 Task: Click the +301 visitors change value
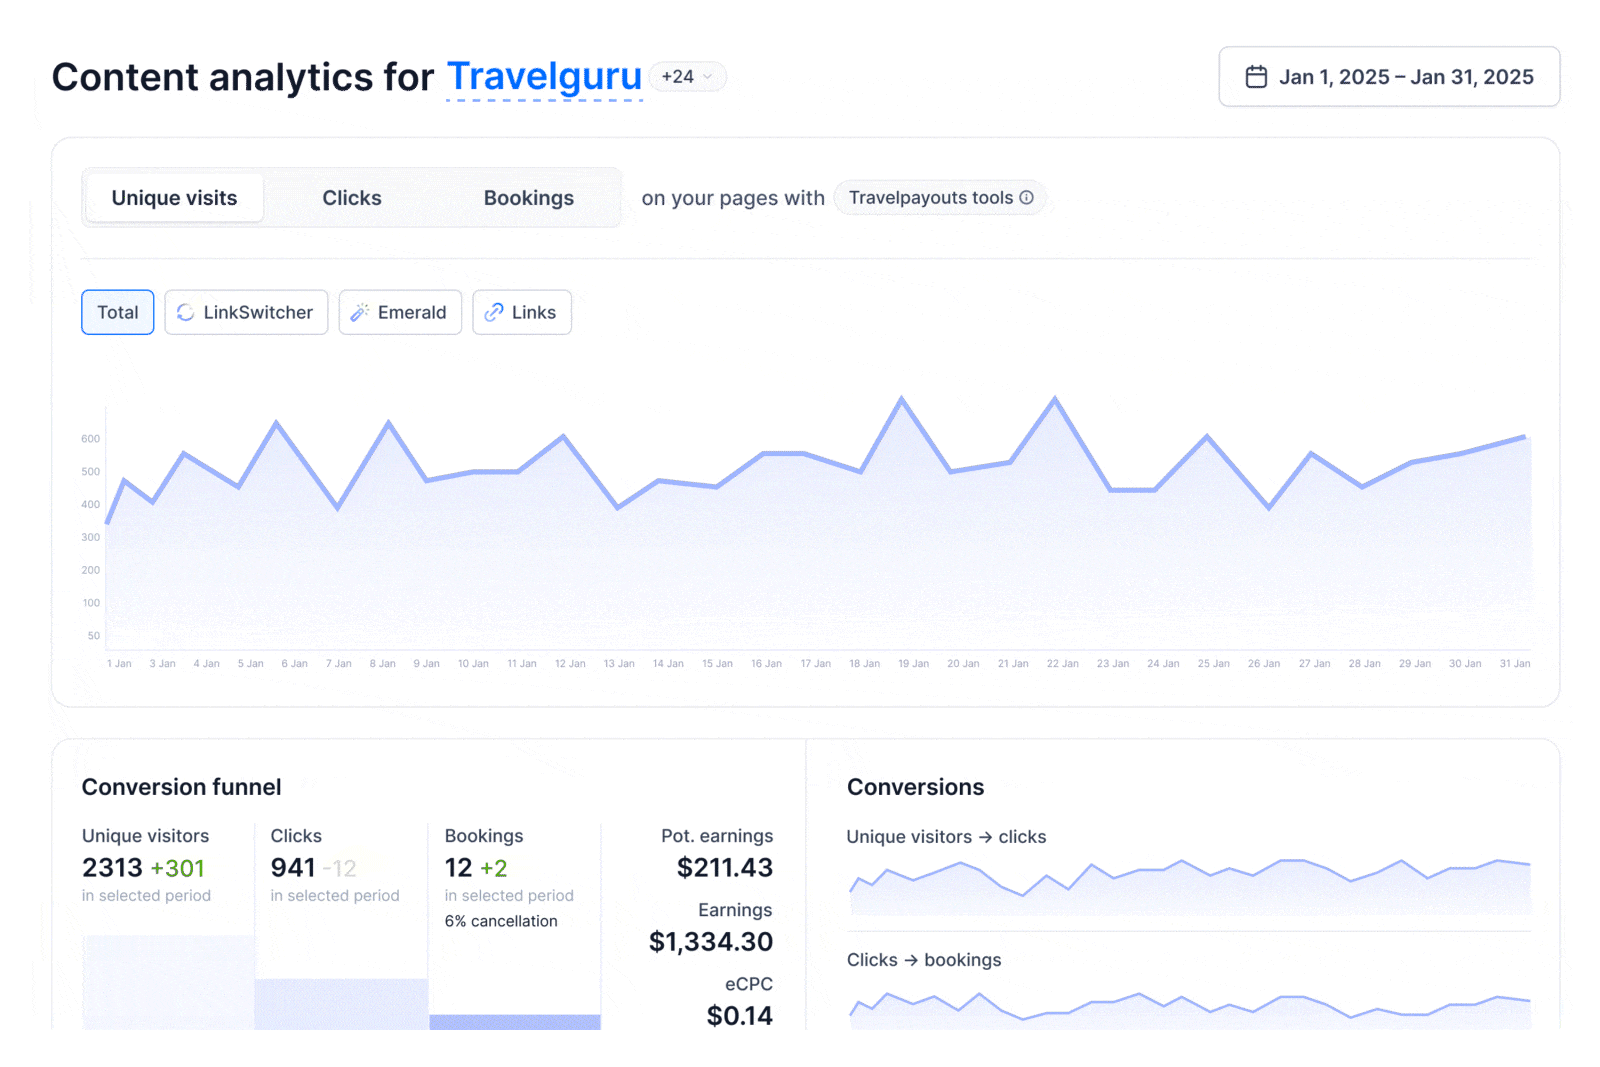[x=178, y=868]
